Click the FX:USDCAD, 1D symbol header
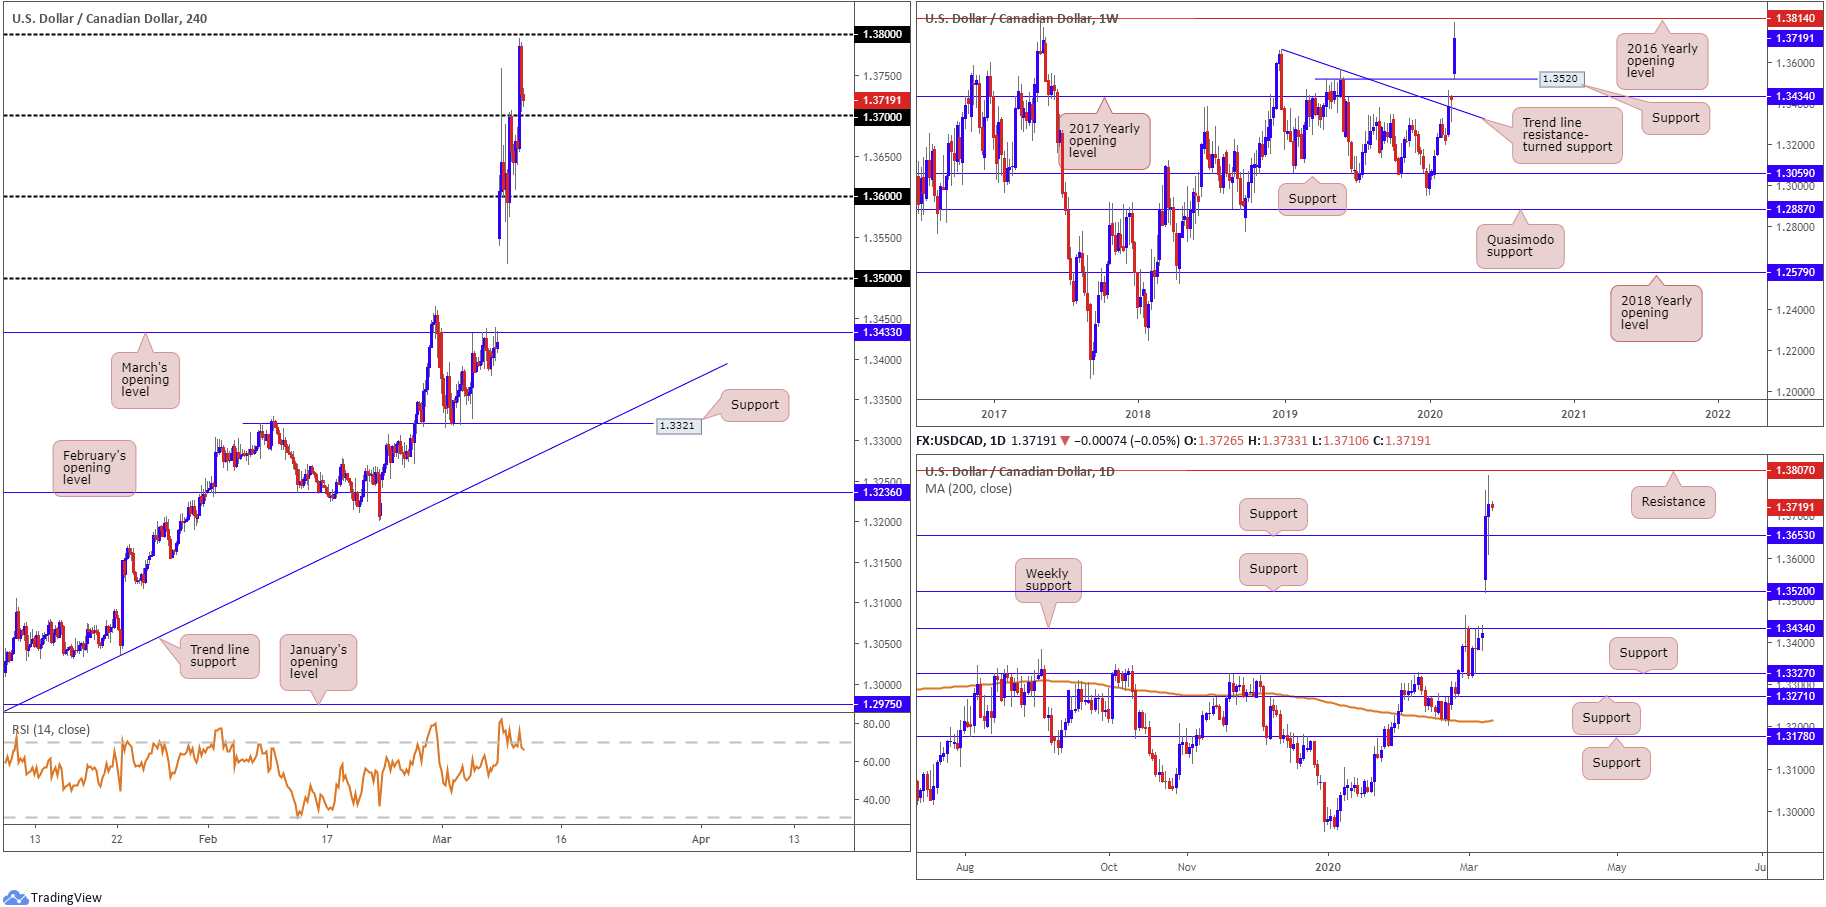Screen dimensions: 1826x907 [961, 441]
